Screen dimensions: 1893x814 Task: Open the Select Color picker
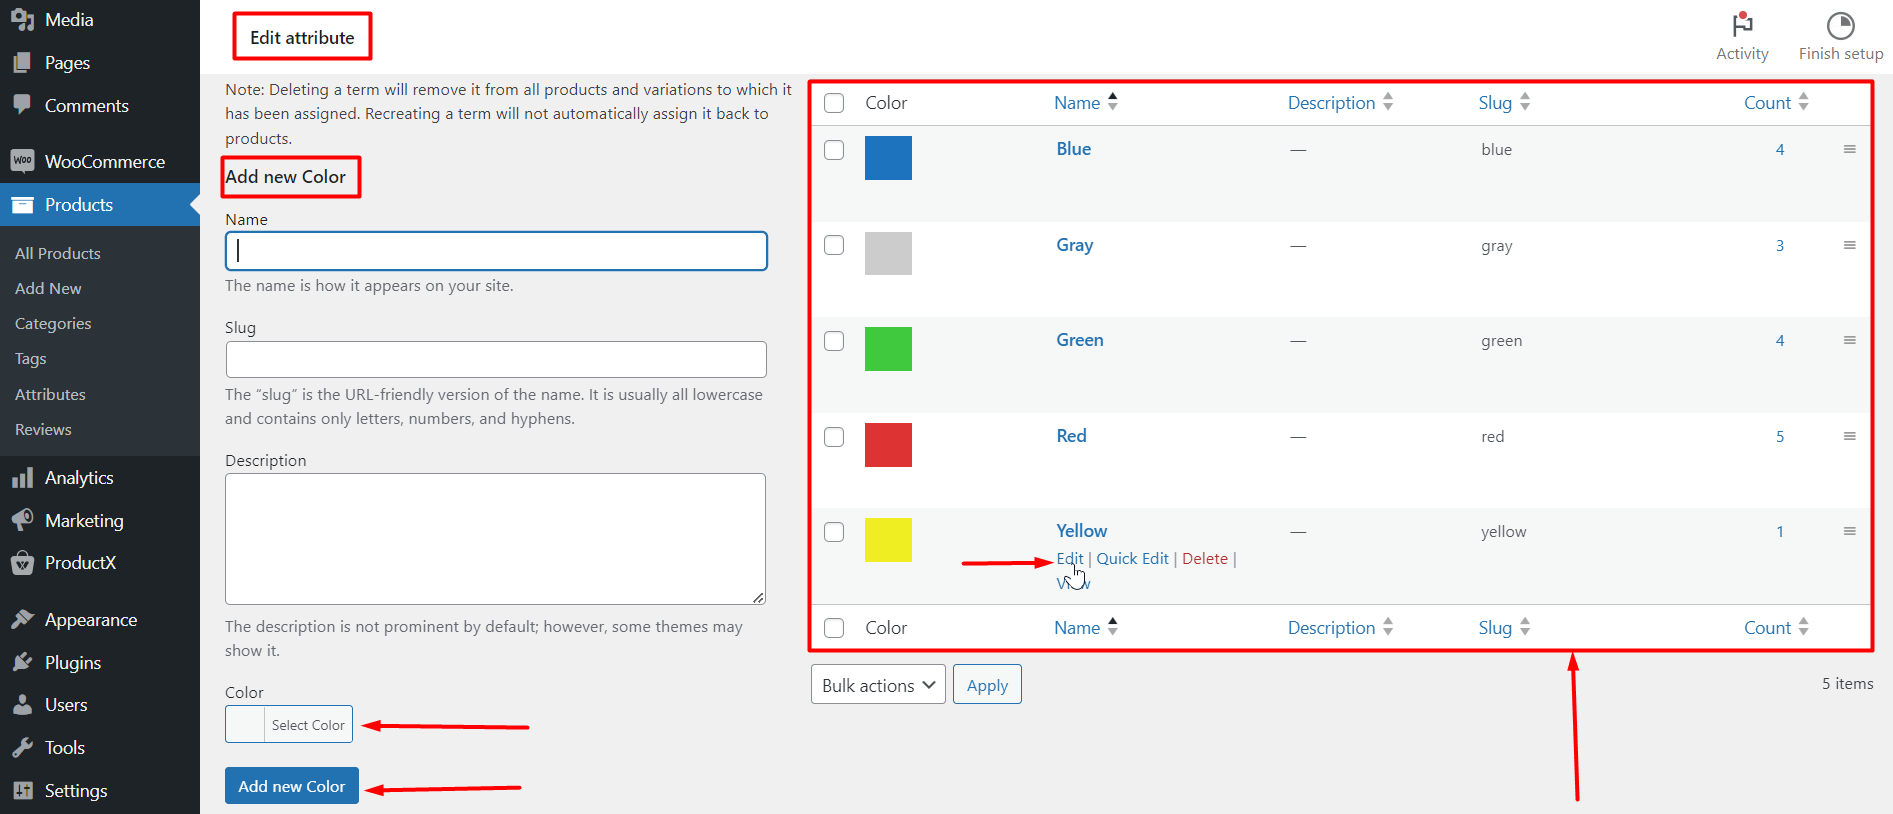click(289, 724)
